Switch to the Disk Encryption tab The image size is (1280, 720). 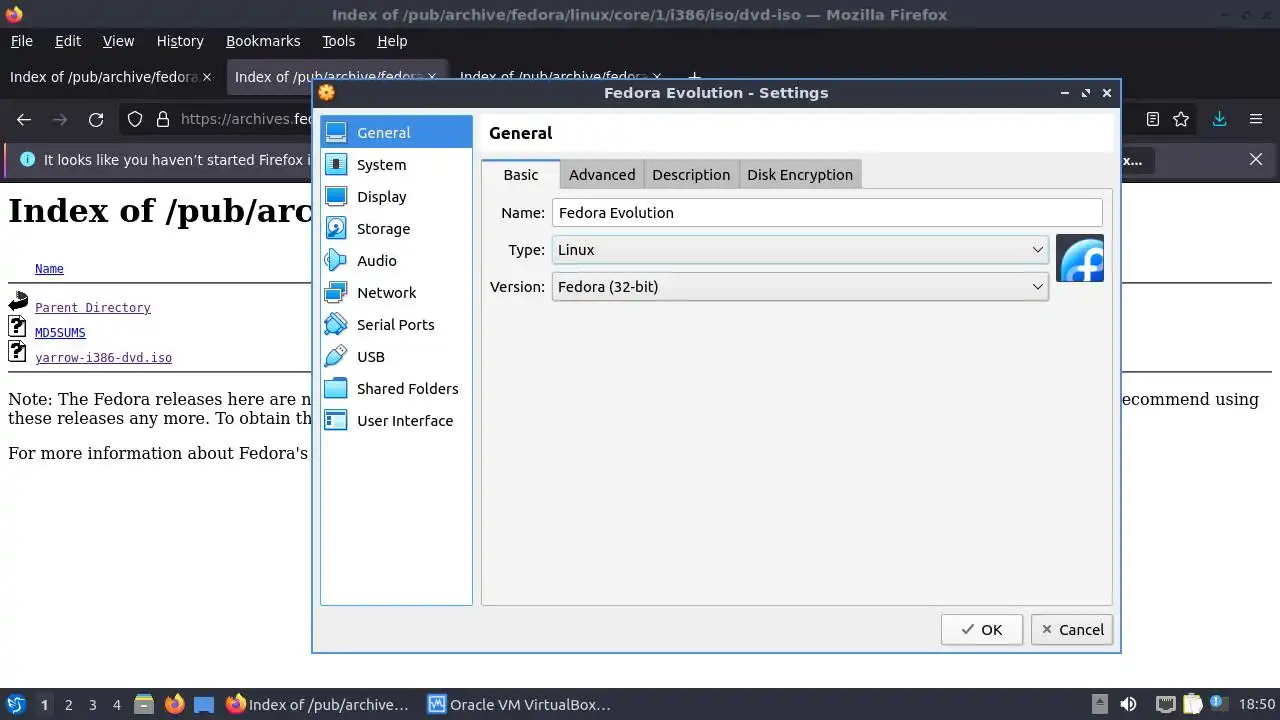point(800,174)
